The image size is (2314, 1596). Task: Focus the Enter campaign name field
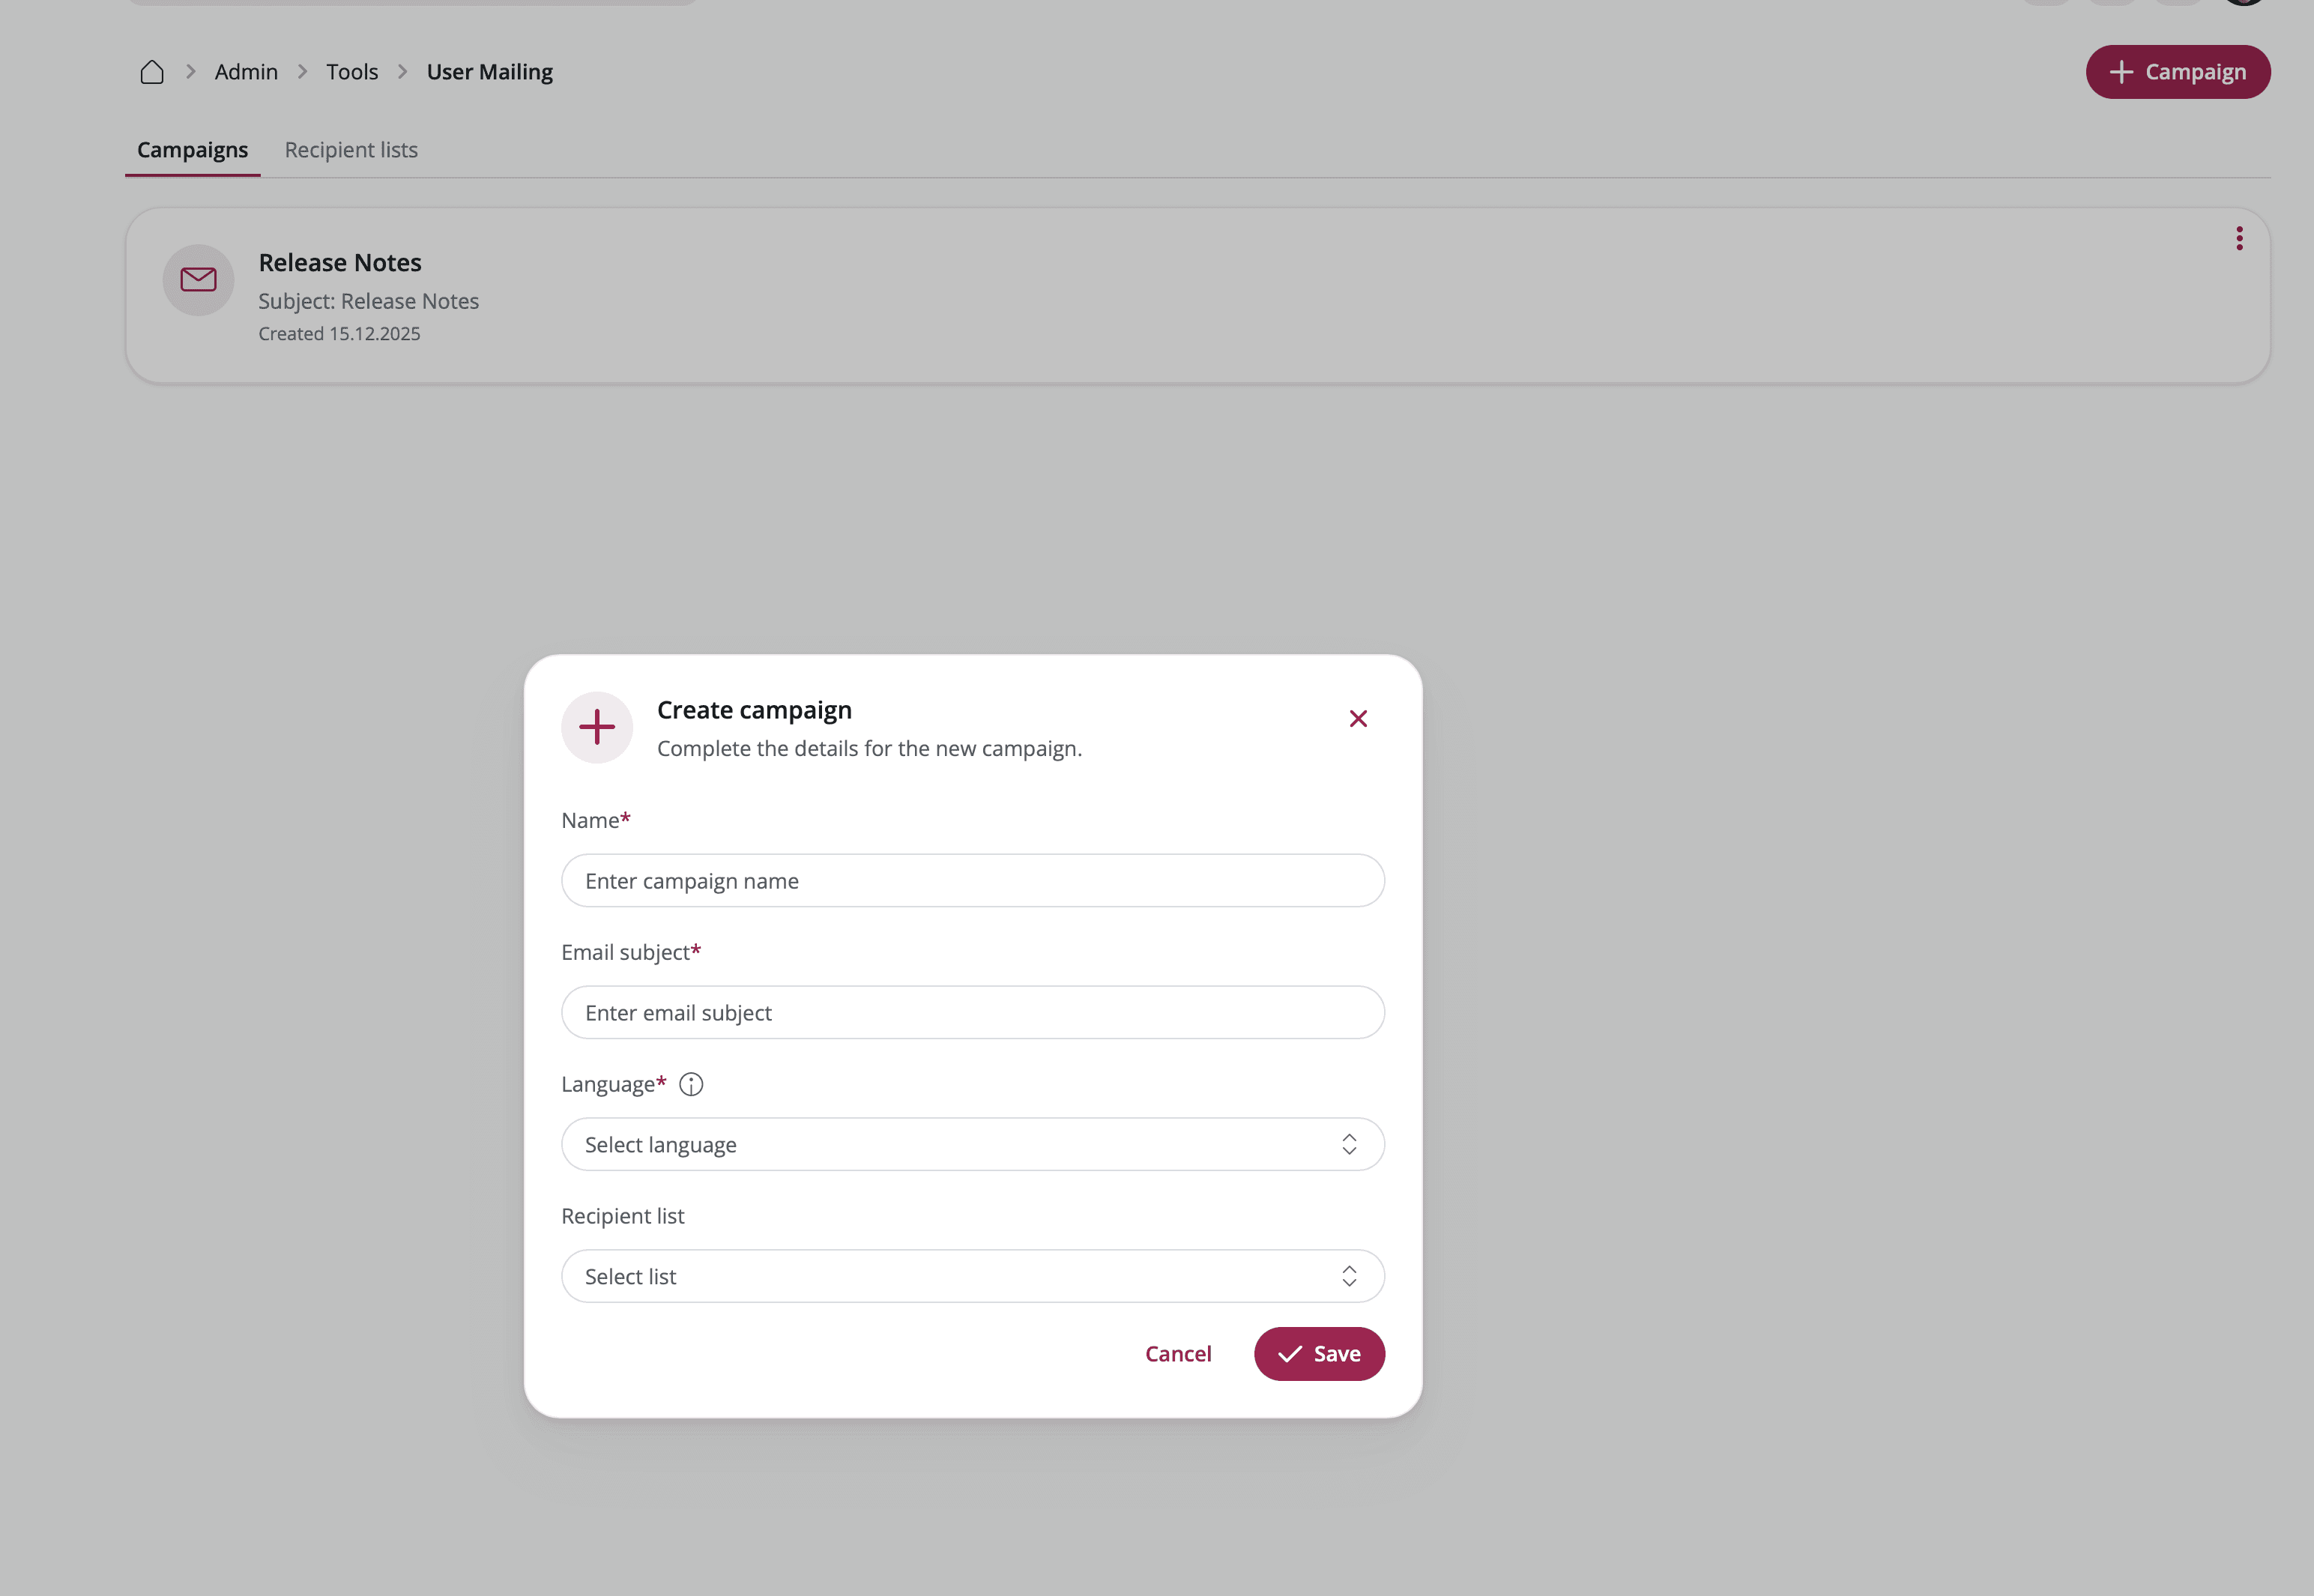tap(972, 881)
